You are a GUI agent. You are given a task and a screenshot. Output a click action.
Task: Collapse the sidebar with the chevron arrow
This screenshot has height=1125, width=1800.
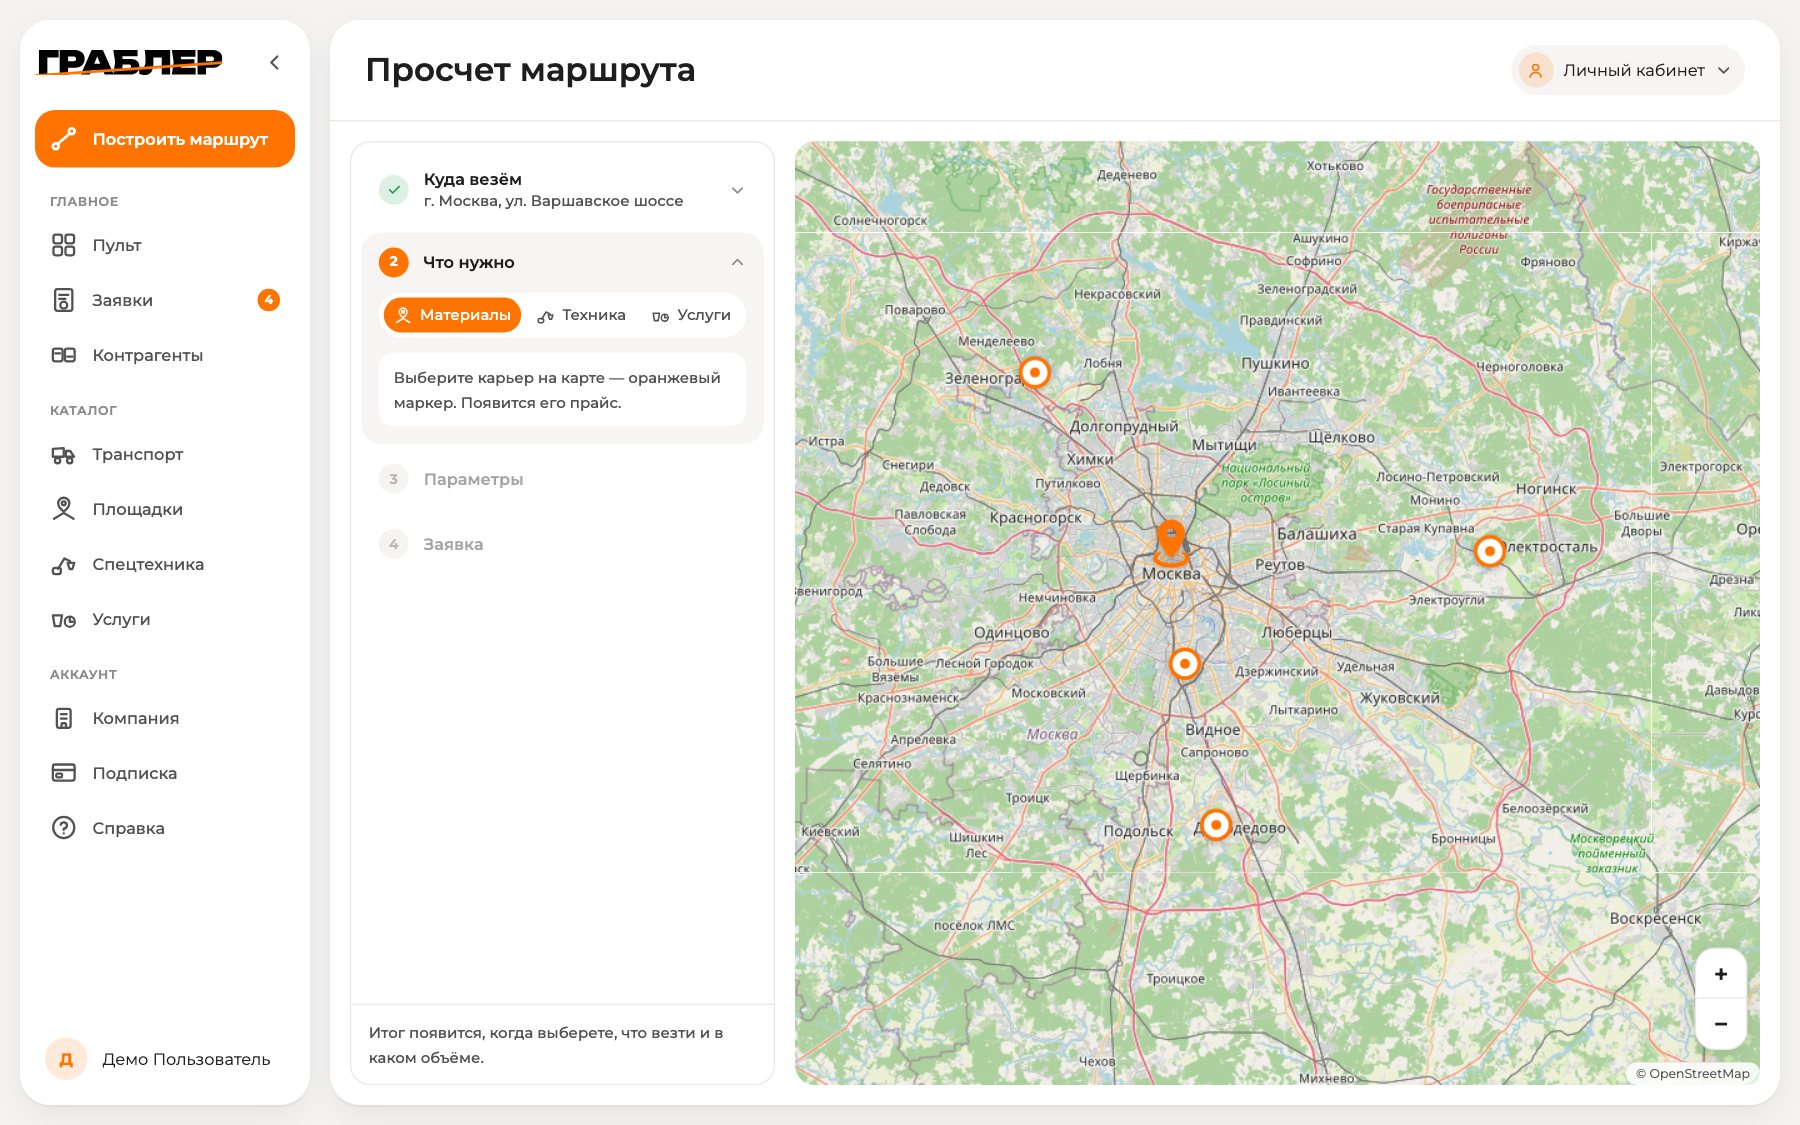coord(274,63)
